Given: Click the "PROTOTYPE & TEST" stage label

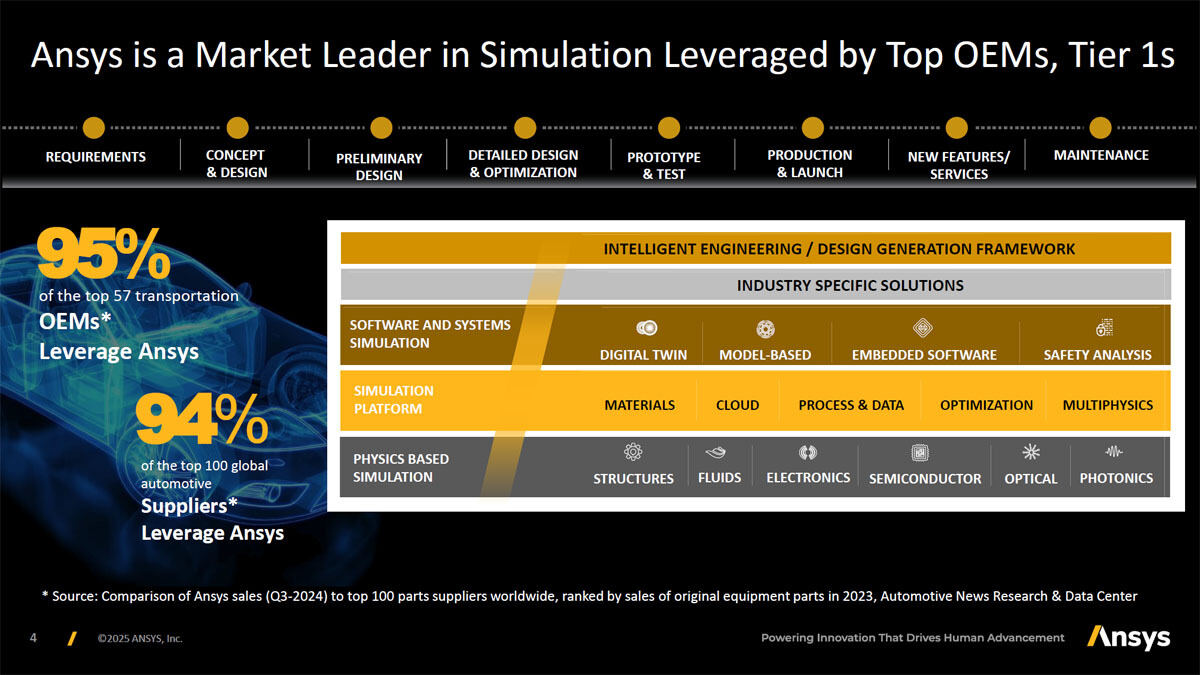Looking at the screenshot, I should tap(664, 165).
